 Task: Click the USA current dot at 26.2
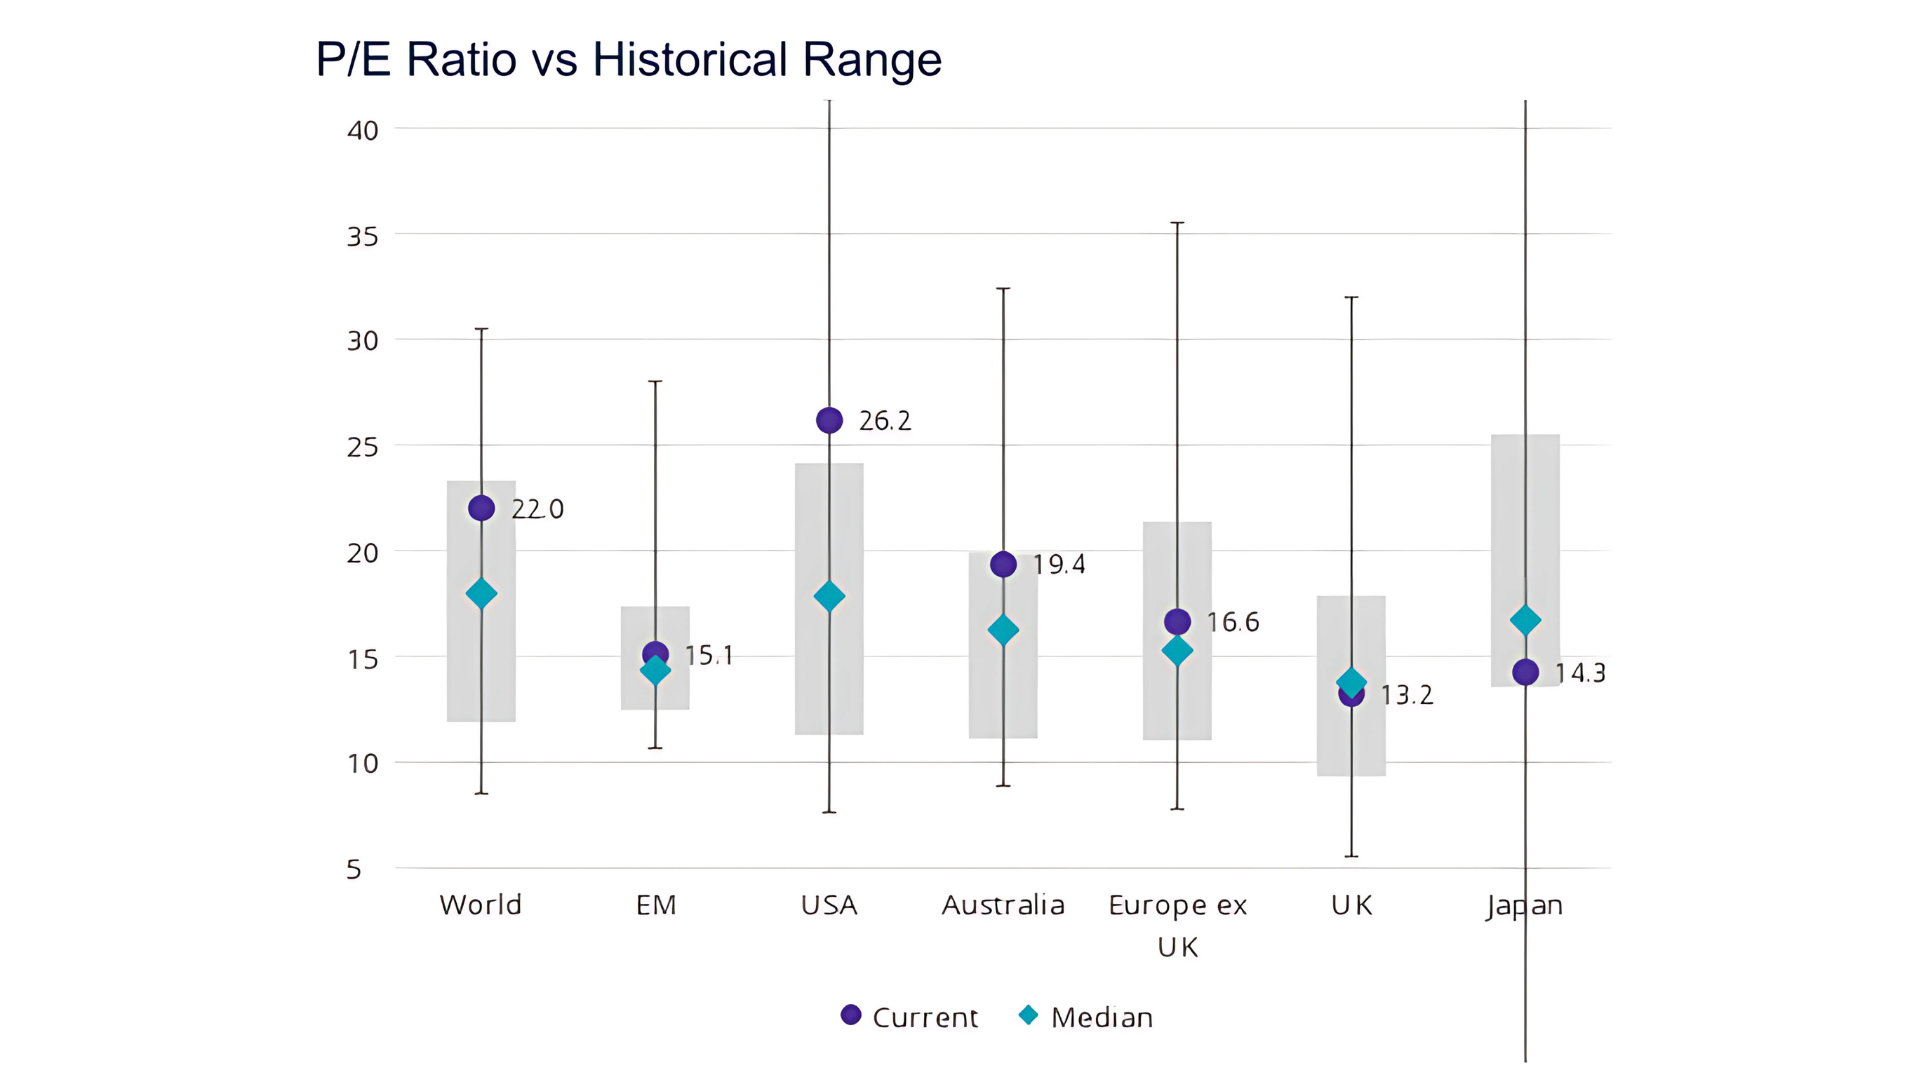tap(829, 420)
